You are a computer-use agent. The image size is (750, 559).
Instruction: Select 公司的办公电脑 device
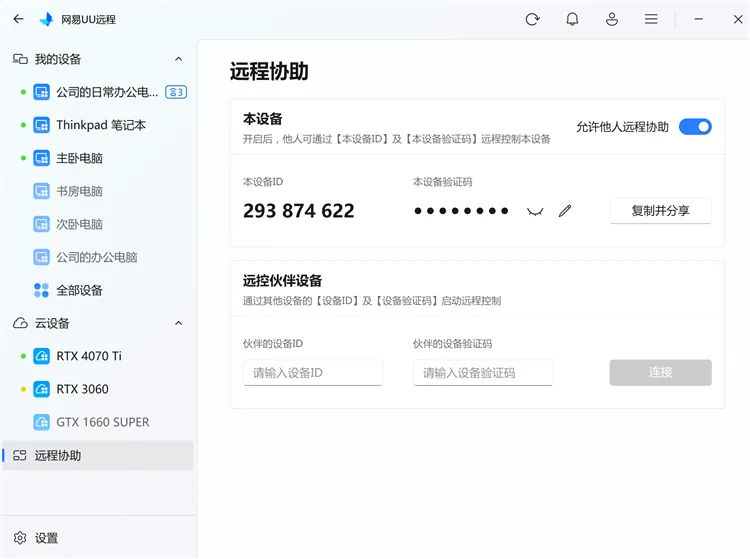point(98,257)
